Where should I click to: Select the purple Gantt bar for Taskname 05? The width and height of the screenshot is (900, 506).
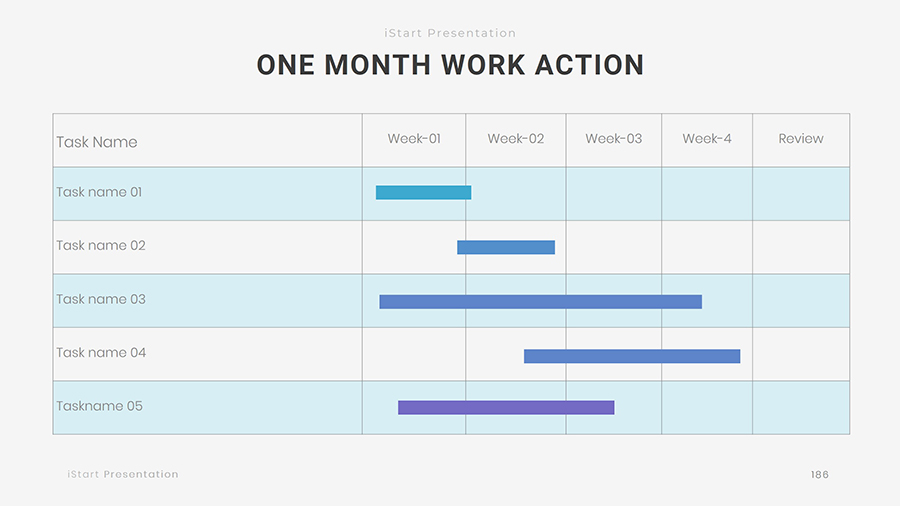click(x=506, y=407)
